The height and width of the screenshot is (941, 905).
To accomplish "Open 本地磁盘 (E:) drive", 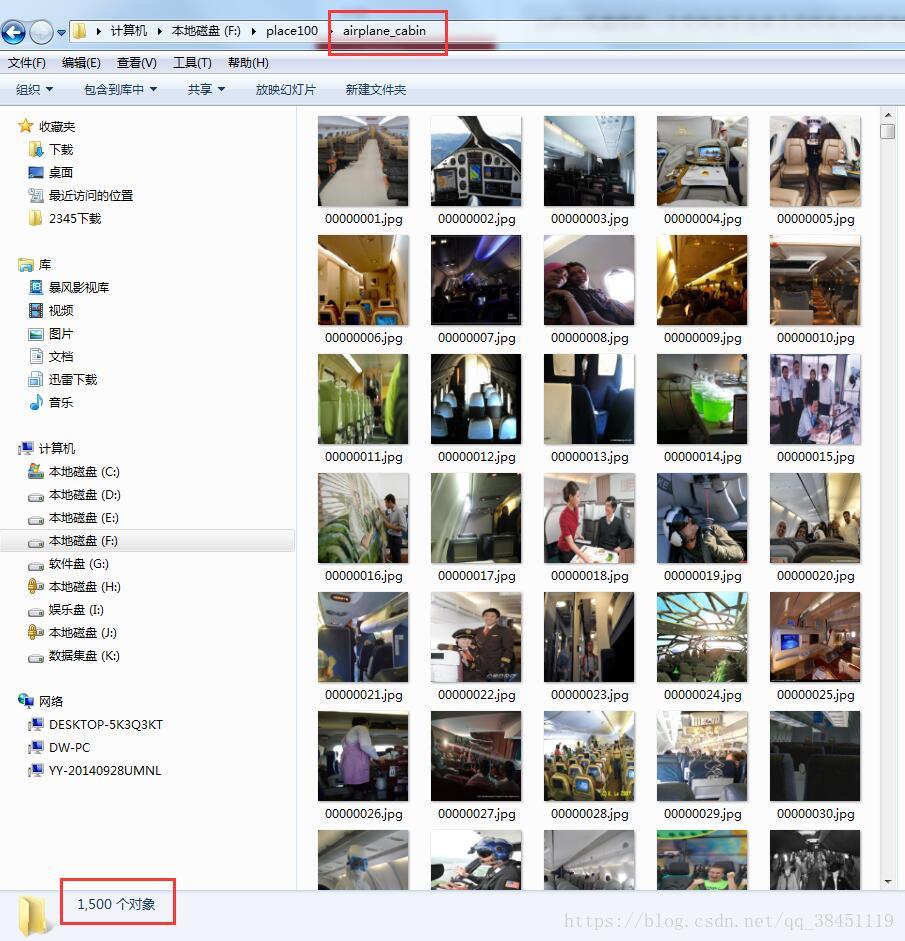I will (83, 517).
